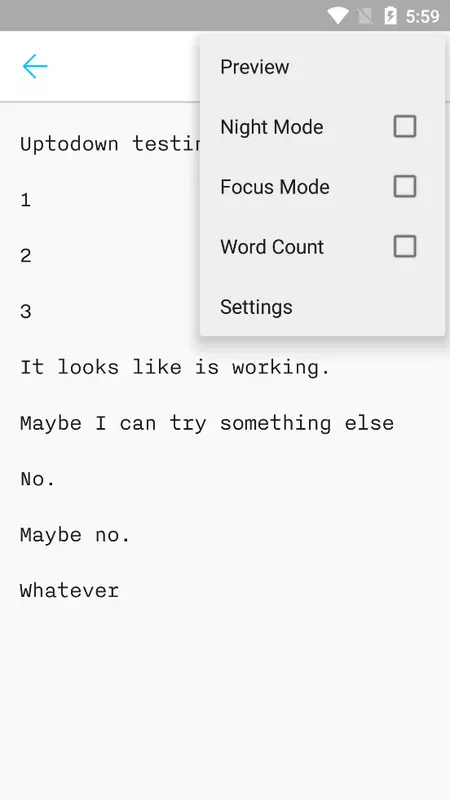Place cursor at 'Maybe I can try something else'

pos(207,423)
